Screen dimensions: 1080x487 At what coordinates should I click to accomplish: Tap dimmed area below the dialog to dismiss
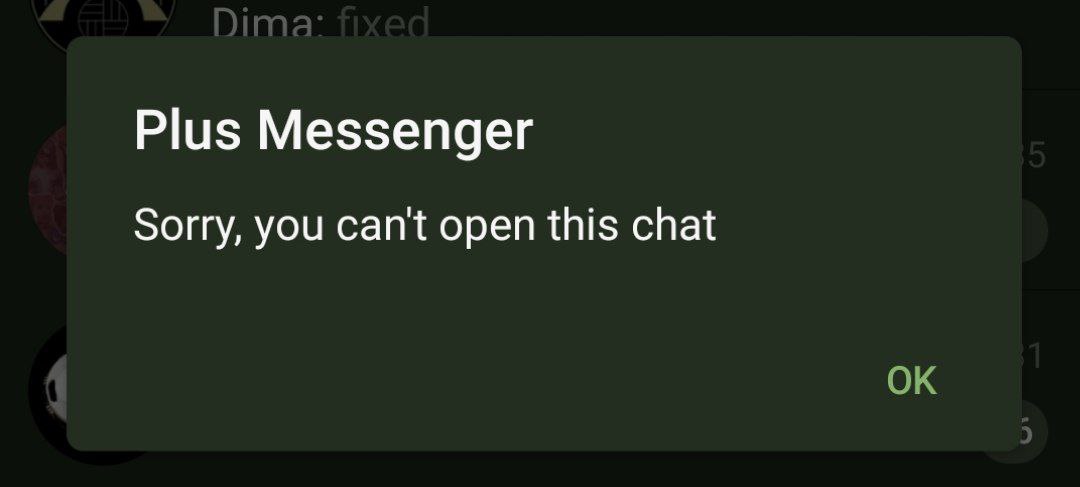tap(540, 470)
